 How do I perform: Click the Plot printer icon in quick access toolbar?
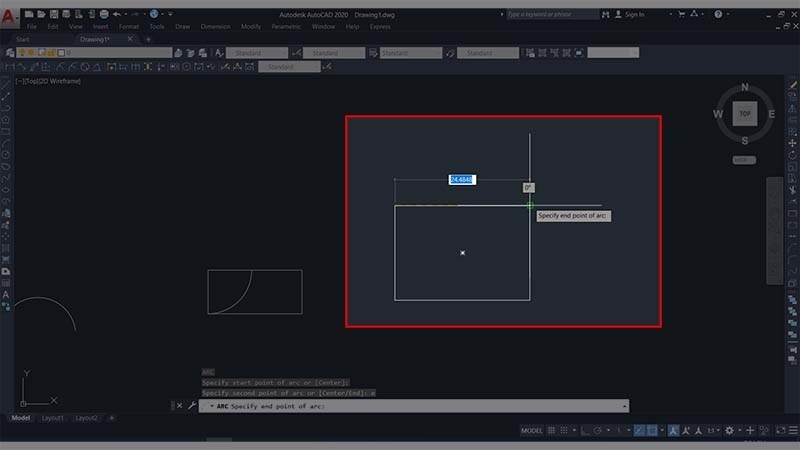[104, 14]
